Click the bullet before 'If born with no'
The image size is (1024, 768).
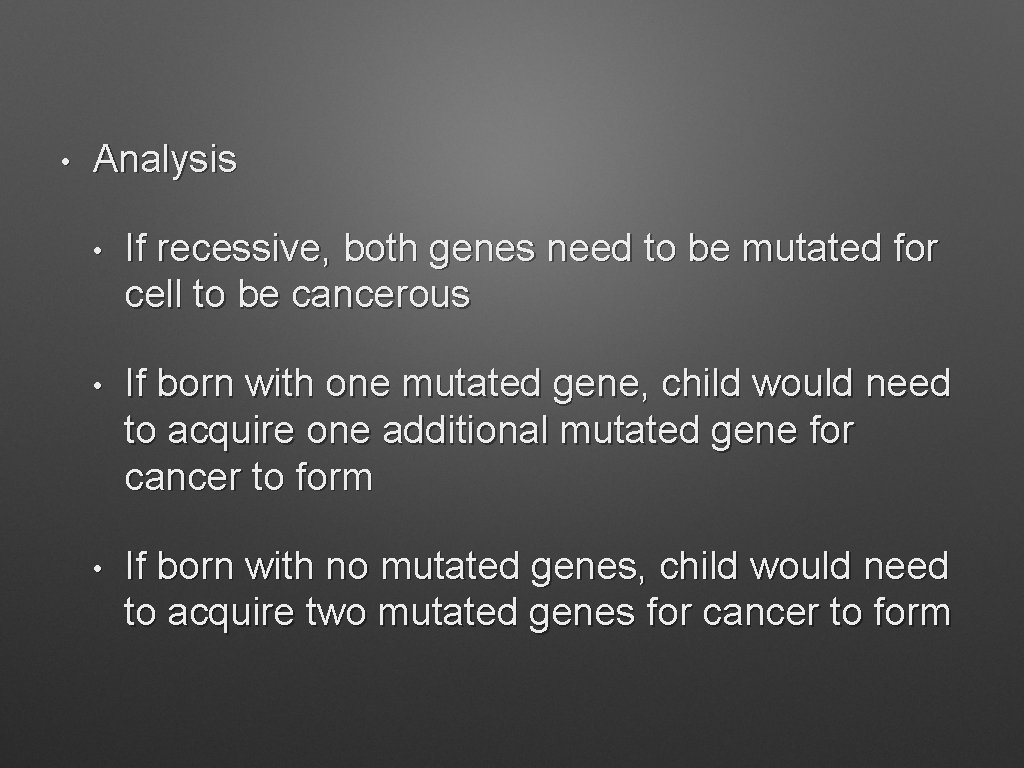[98, 569]
